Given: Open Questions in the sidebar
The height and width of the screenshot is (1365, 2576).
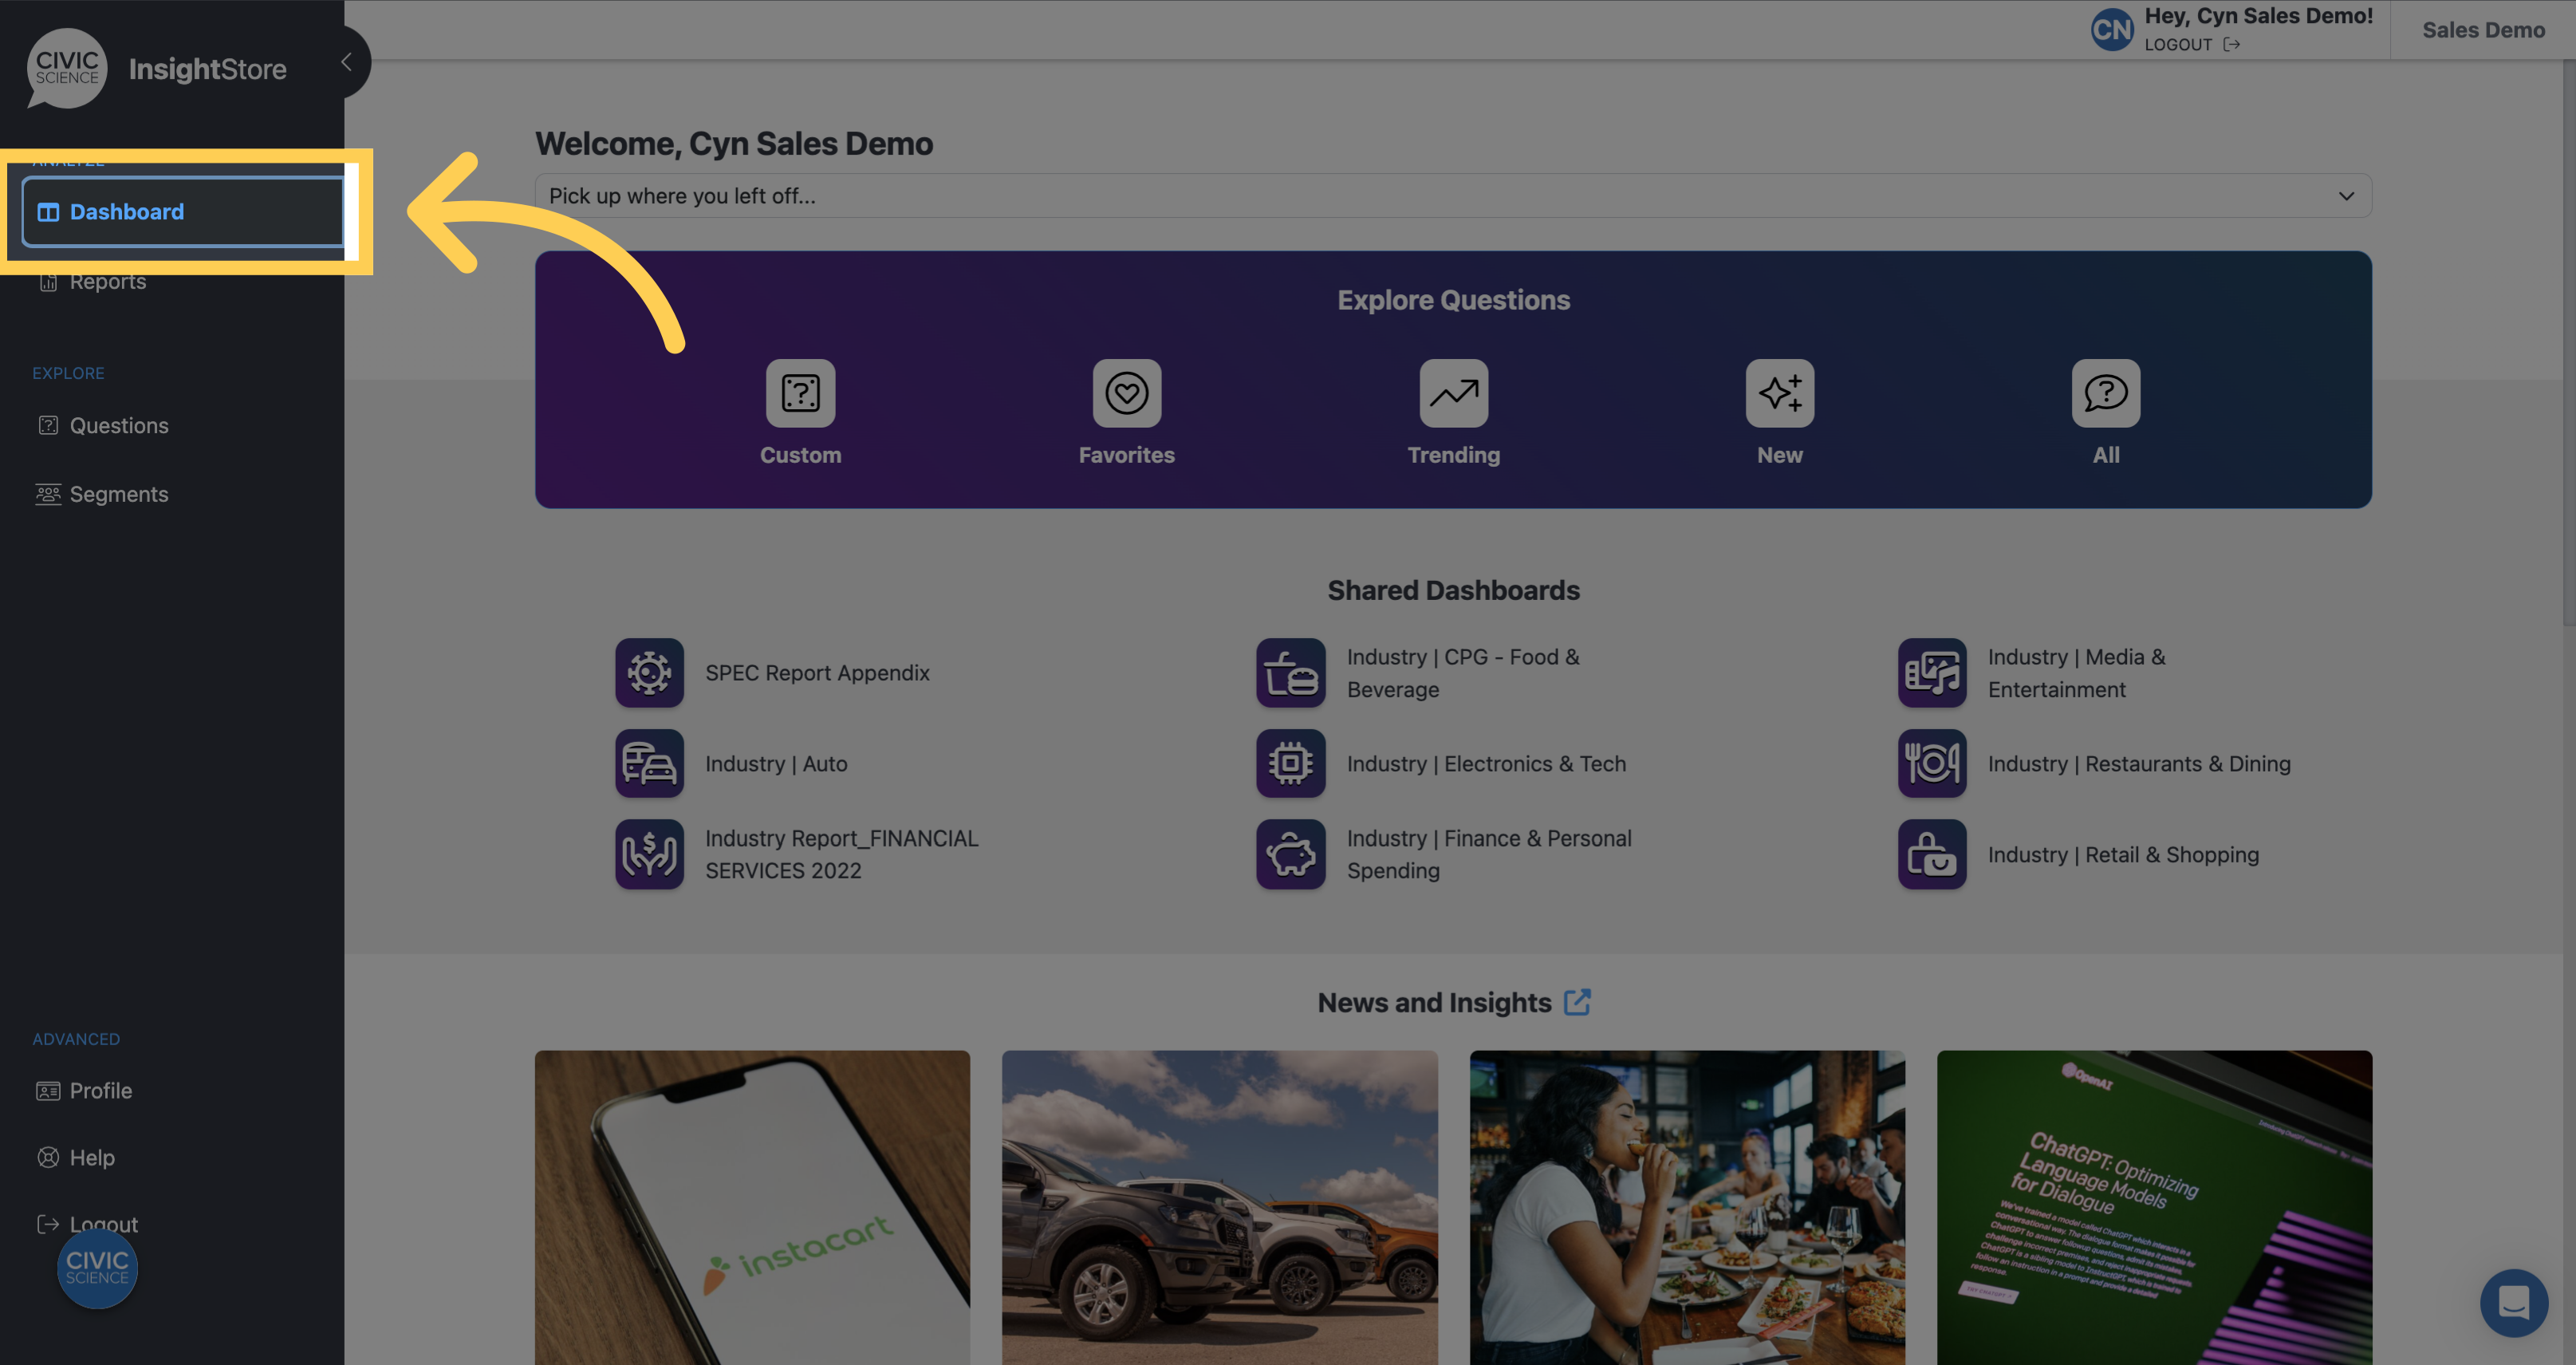Looking at the screenshot, I should (x=103, y=426).
